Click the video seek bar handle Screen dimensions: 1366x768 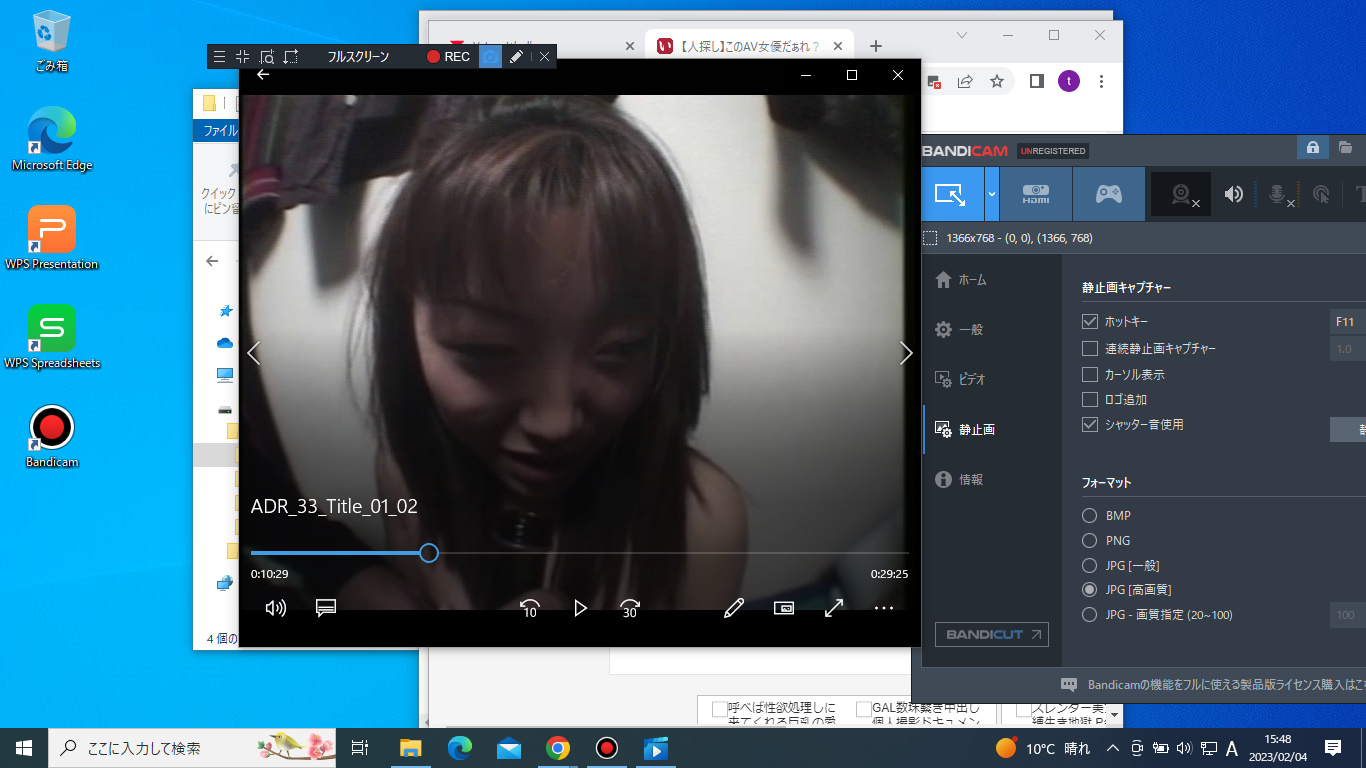click(429, 553)
